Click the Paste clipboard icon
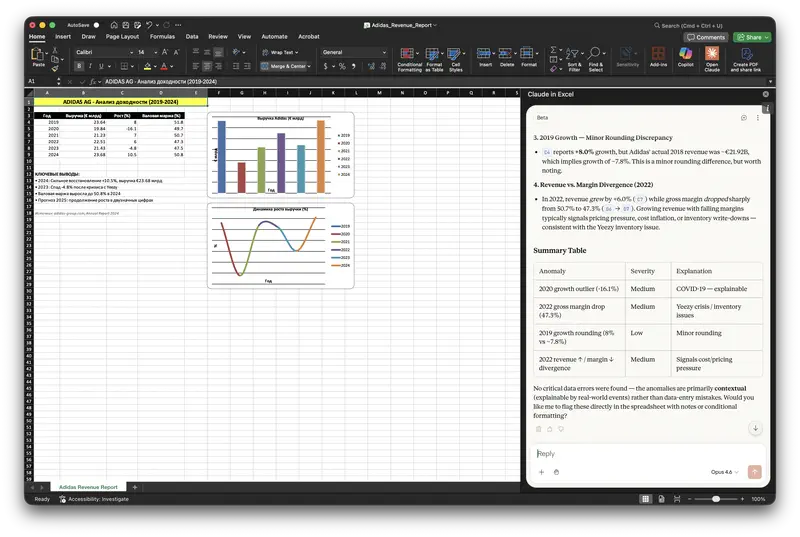Viewport: 800px width, 537px height. pyautogui.click(x=38, y=56)
